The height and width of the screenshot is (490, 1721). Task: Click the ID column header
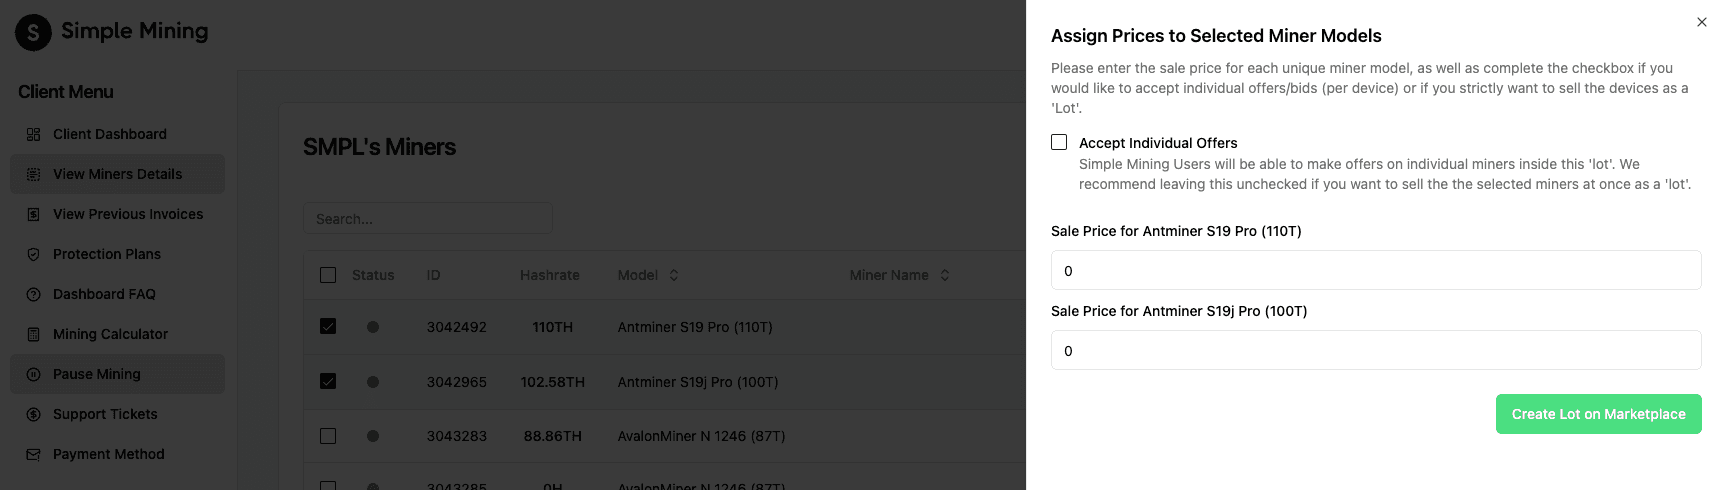click(x=433, y=275)
